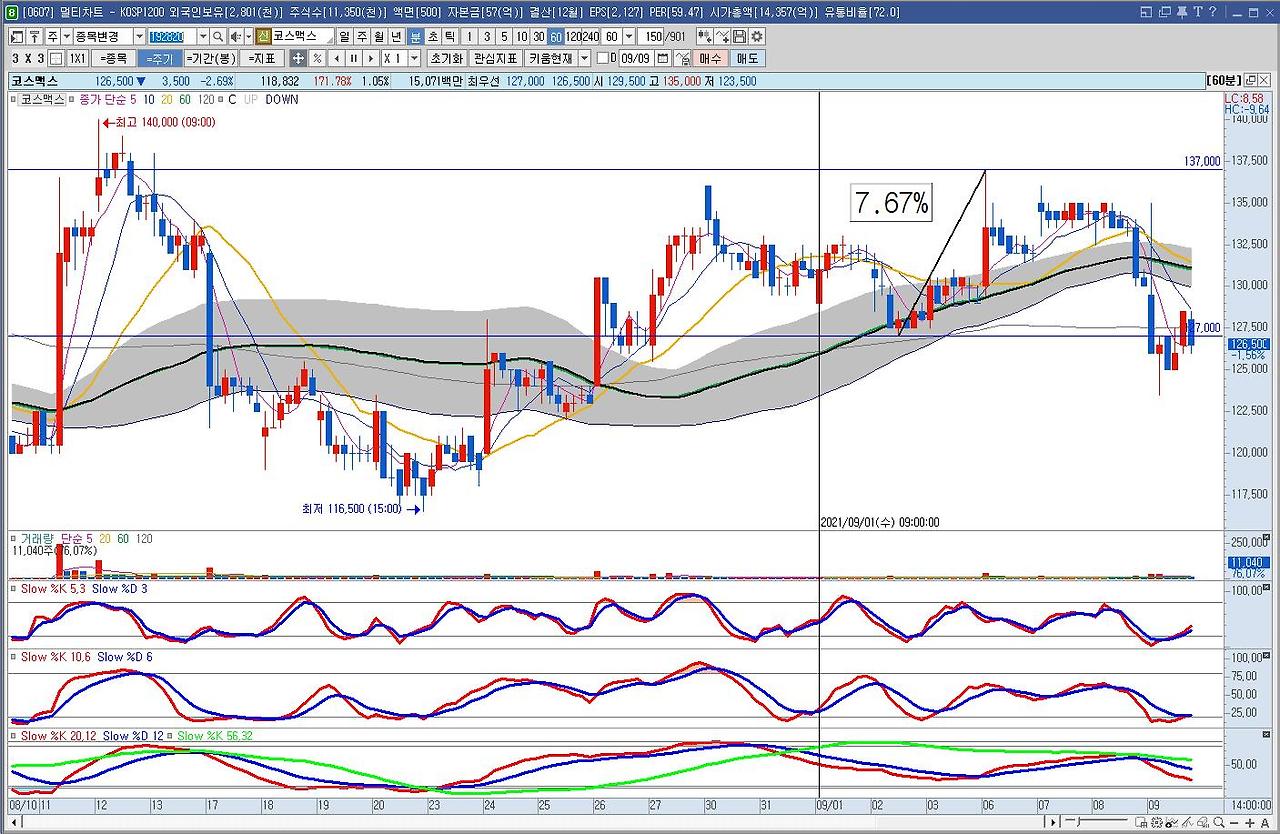The image size is (1280, 834).
Task: Click the 초기화 reset button
Action: (x=446, y=59)
